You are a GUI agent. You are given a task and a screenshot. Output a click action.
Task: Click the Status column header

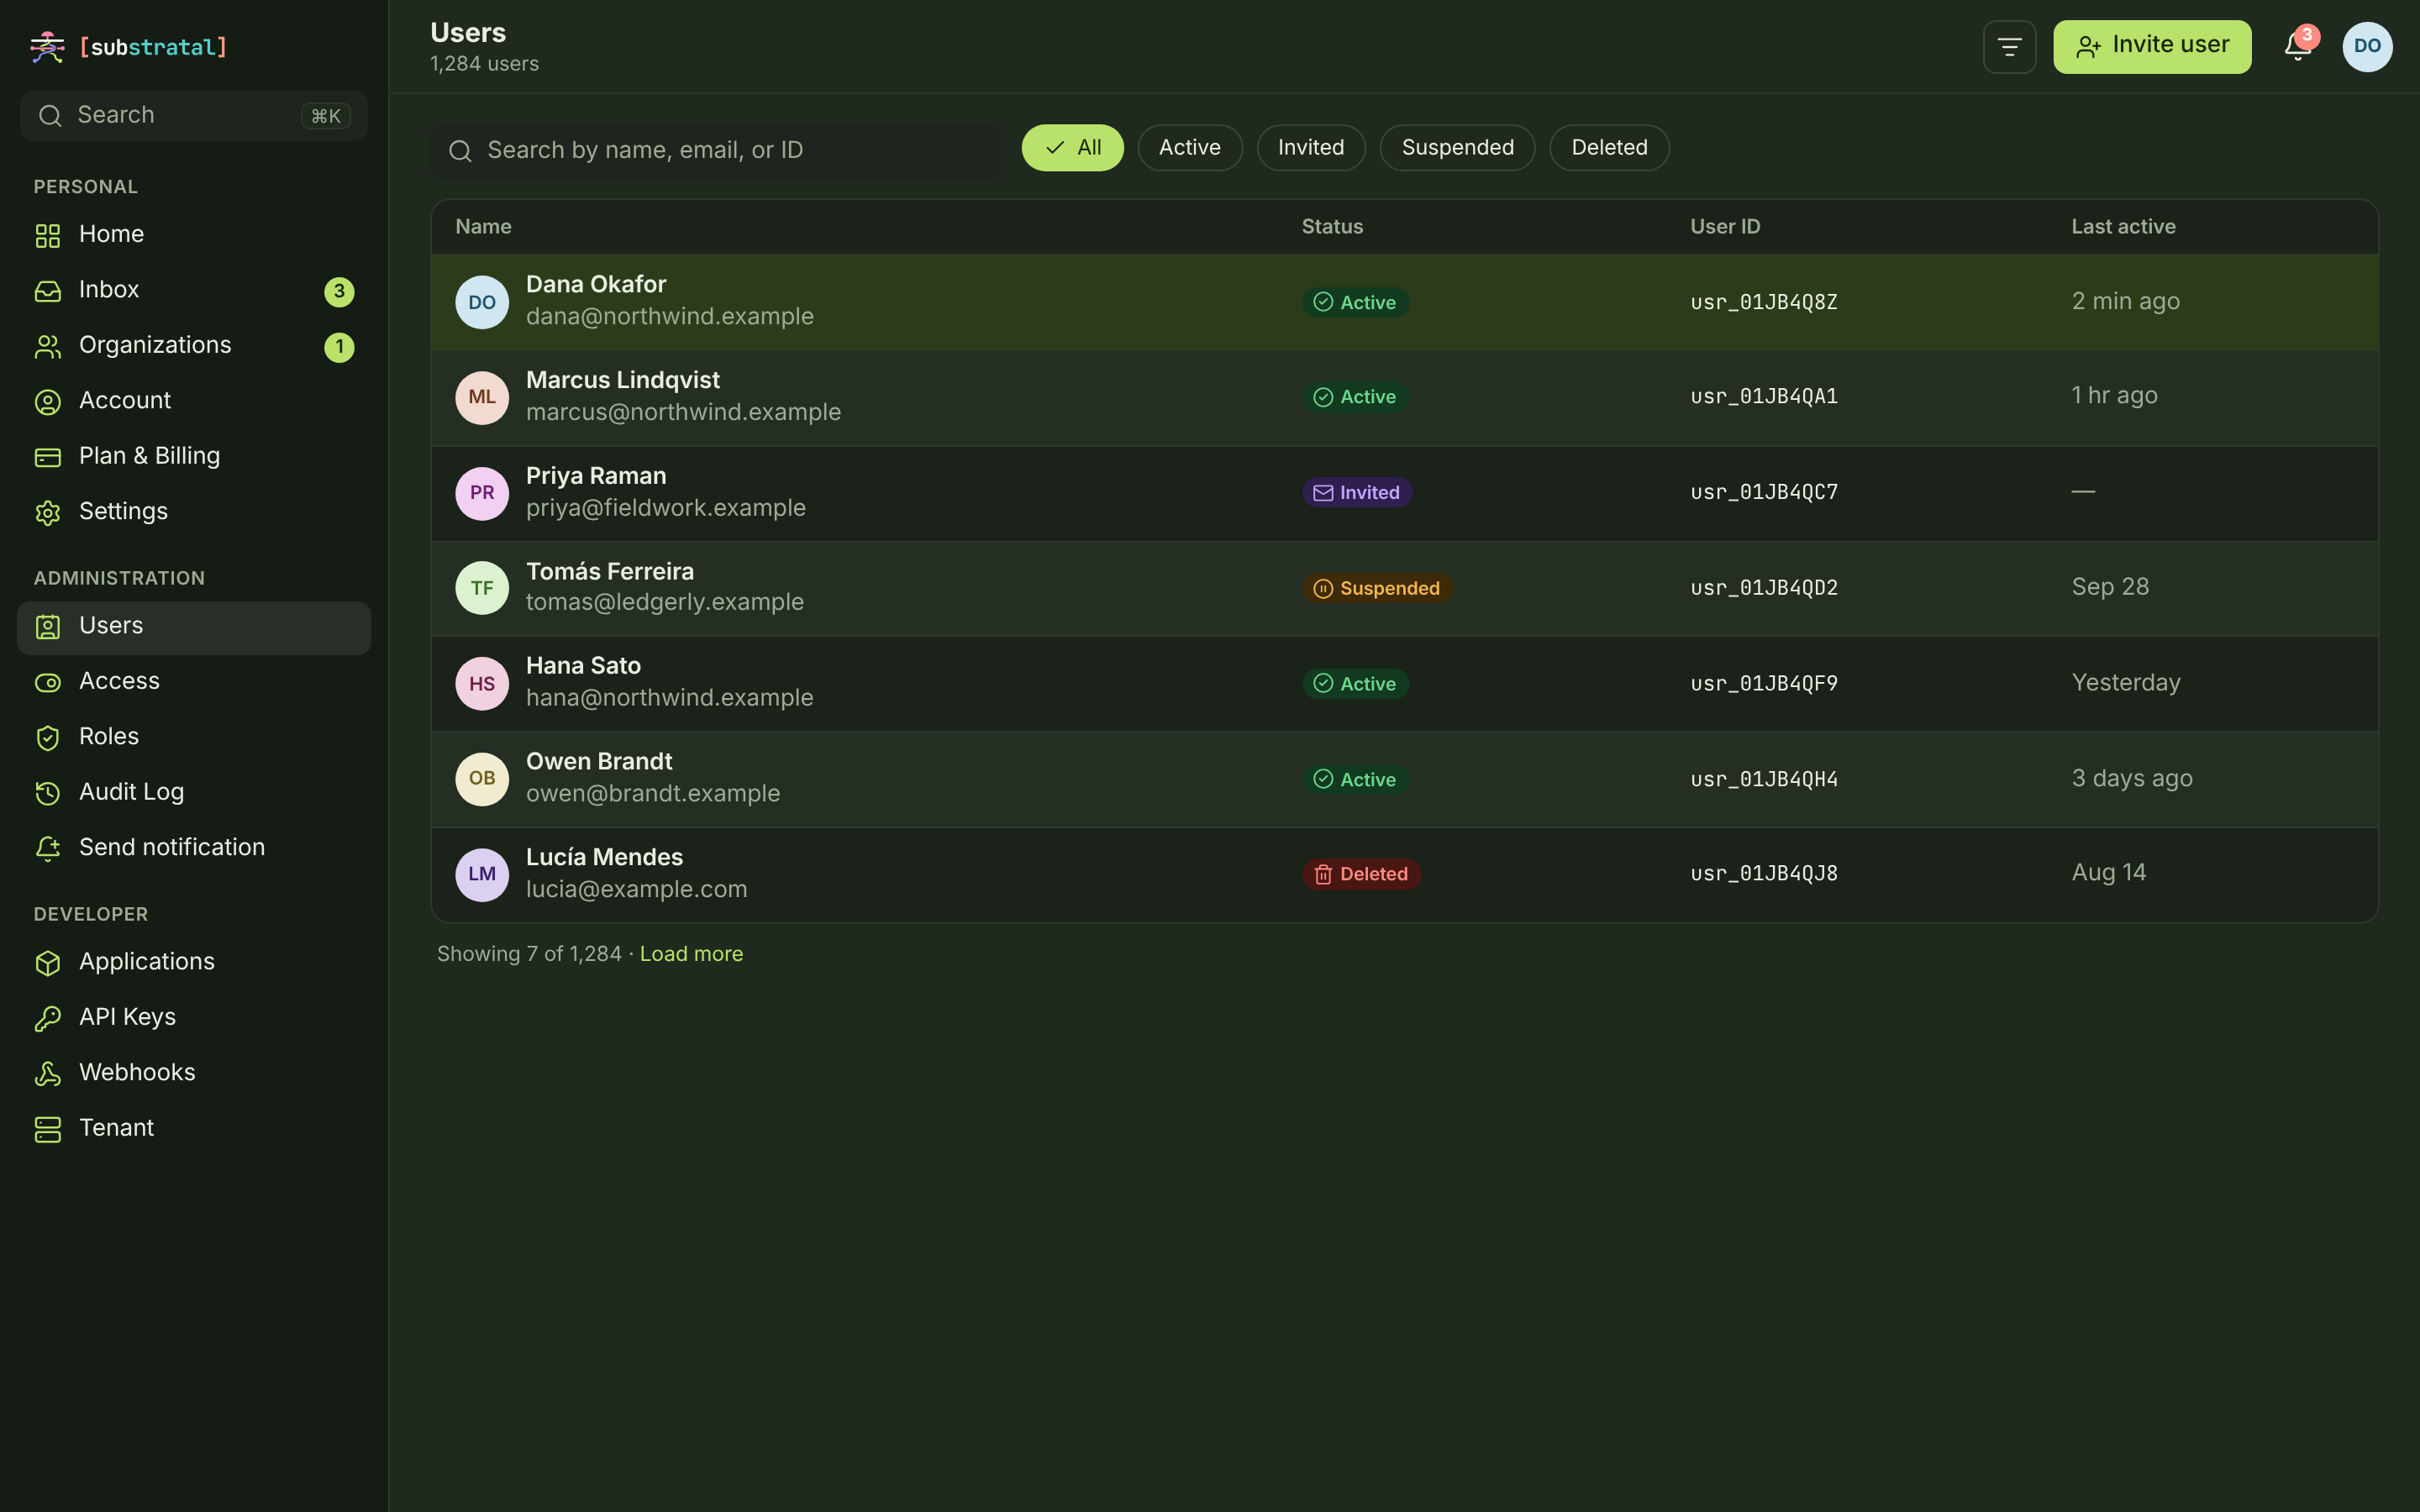(1332, 227)
